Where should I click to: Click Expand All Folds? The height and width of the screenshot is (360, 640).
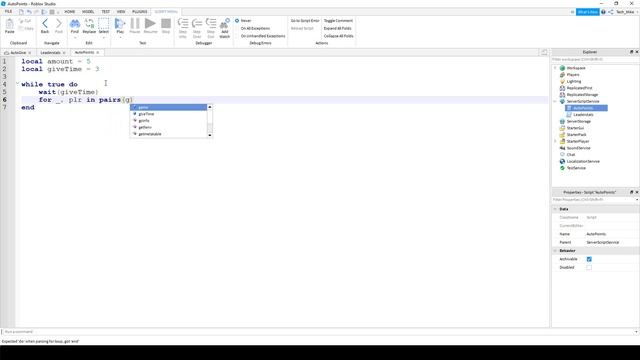click(x=338, y=29)
